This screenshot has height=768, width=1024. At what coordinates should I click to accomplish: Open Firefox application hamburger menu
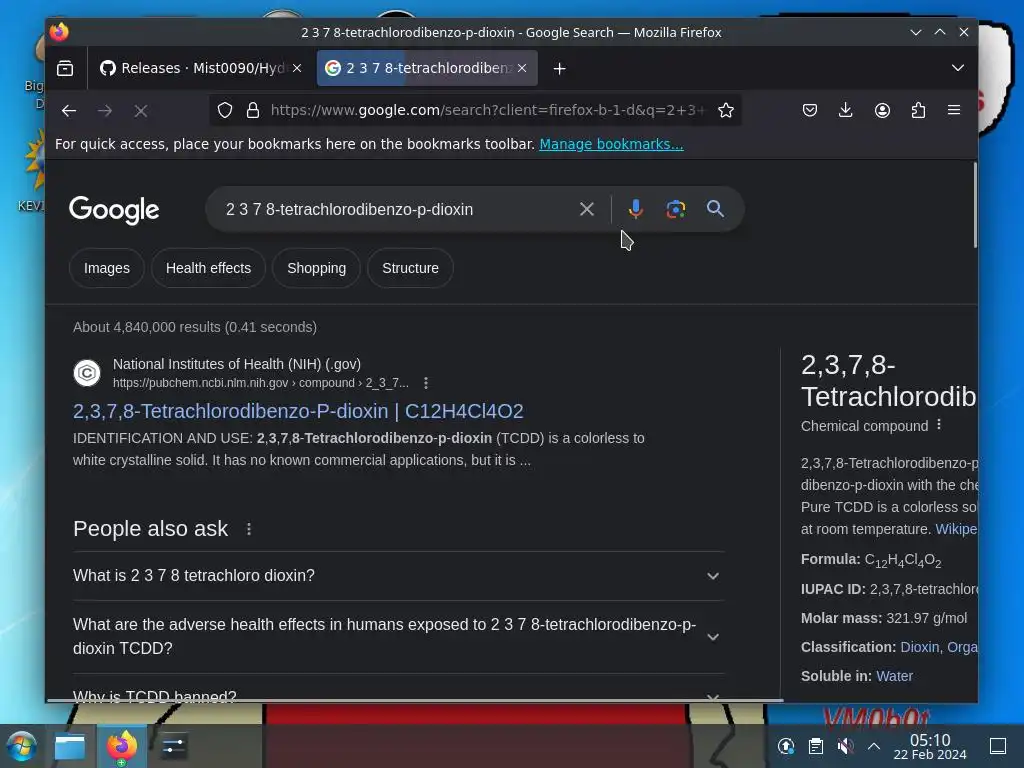953,110
